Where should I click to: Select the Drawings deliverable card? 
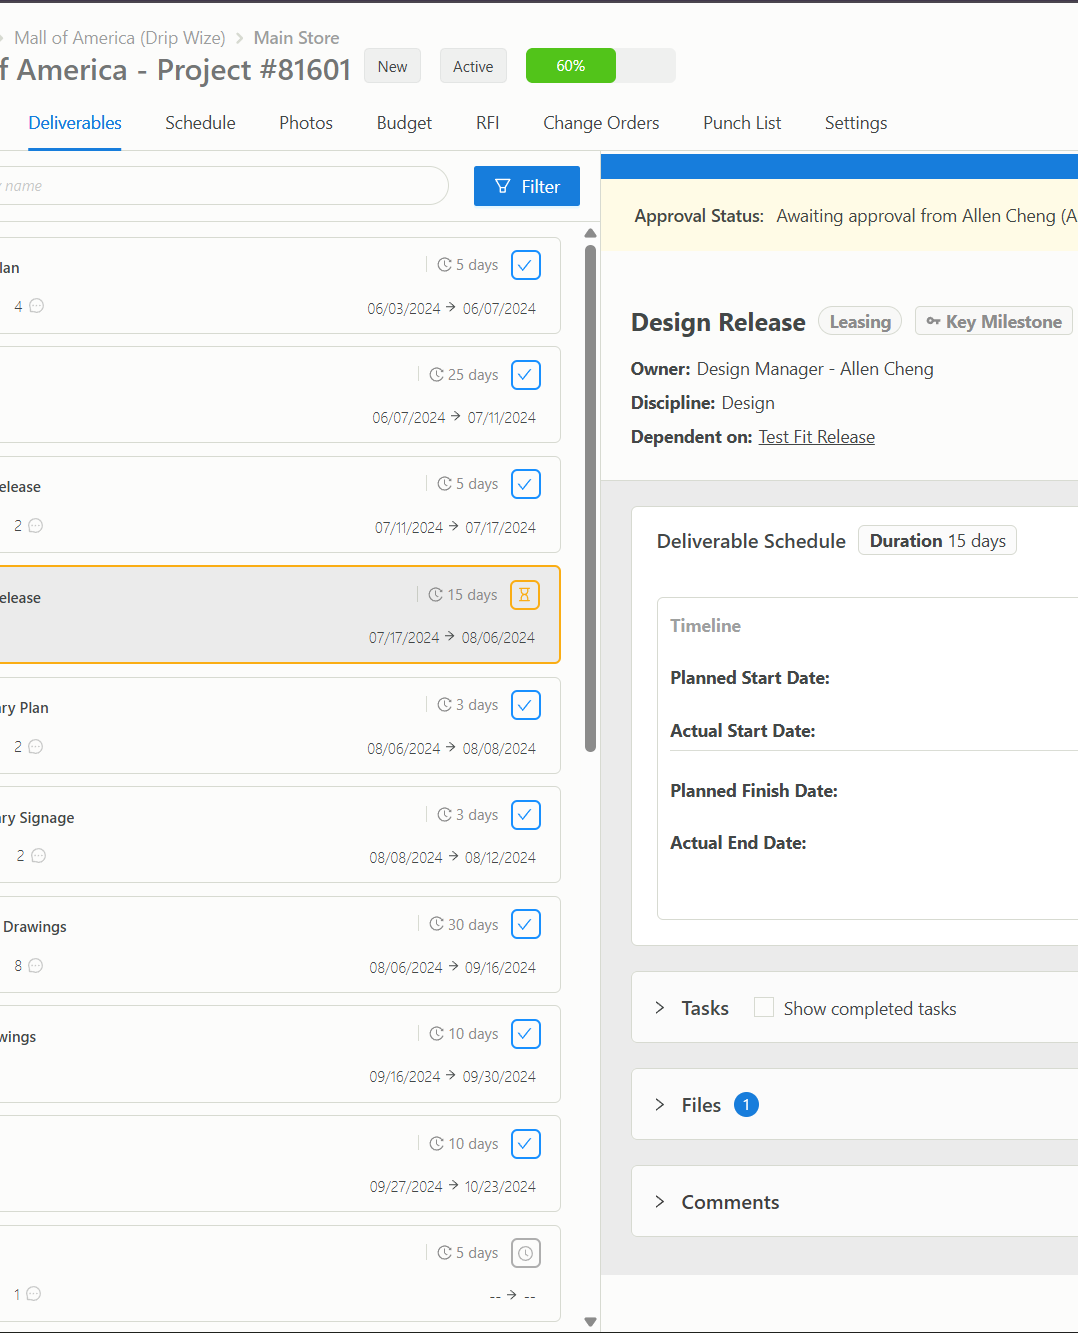[280, 945]
